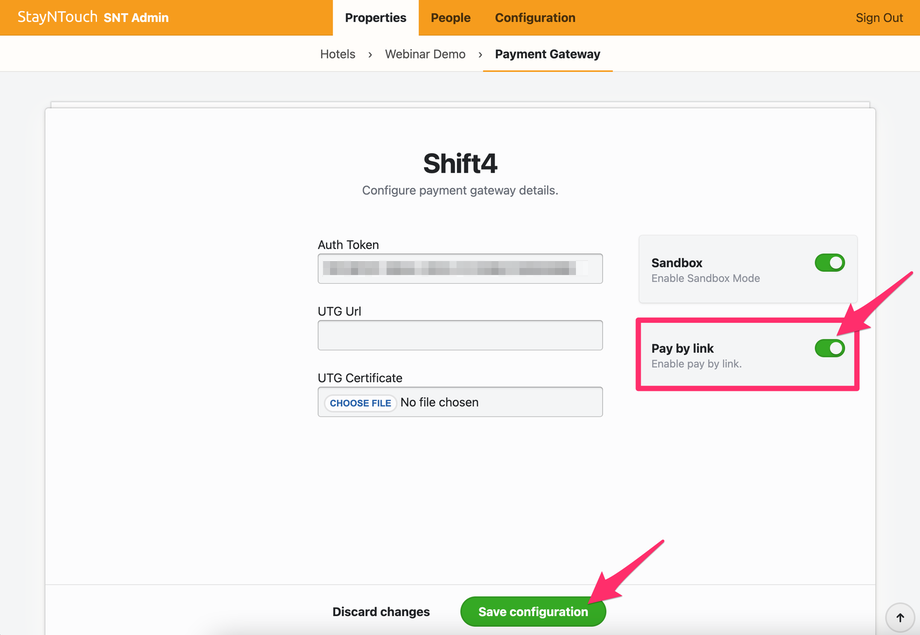Click the 'Enable Sandbox Mode' description

point(705,278)
